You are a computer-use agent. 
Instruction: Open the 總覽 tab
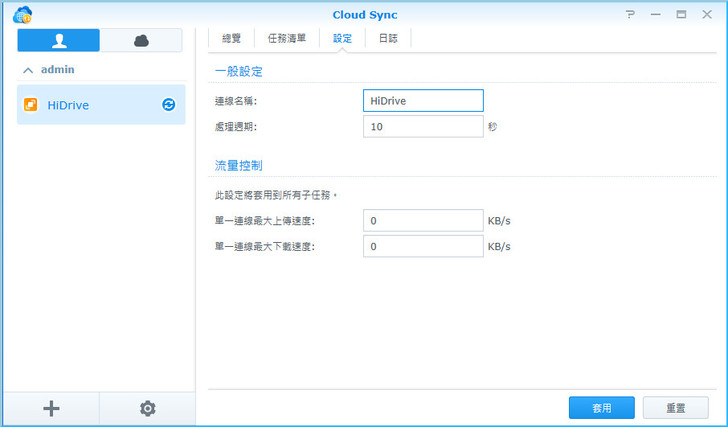point(233,38)
